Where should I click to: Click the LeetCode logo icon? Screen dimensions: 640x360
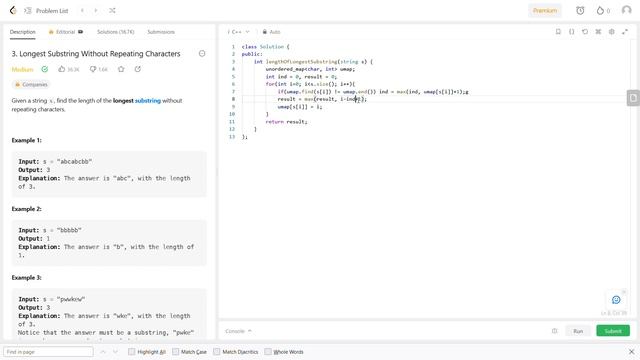point(13,11)
